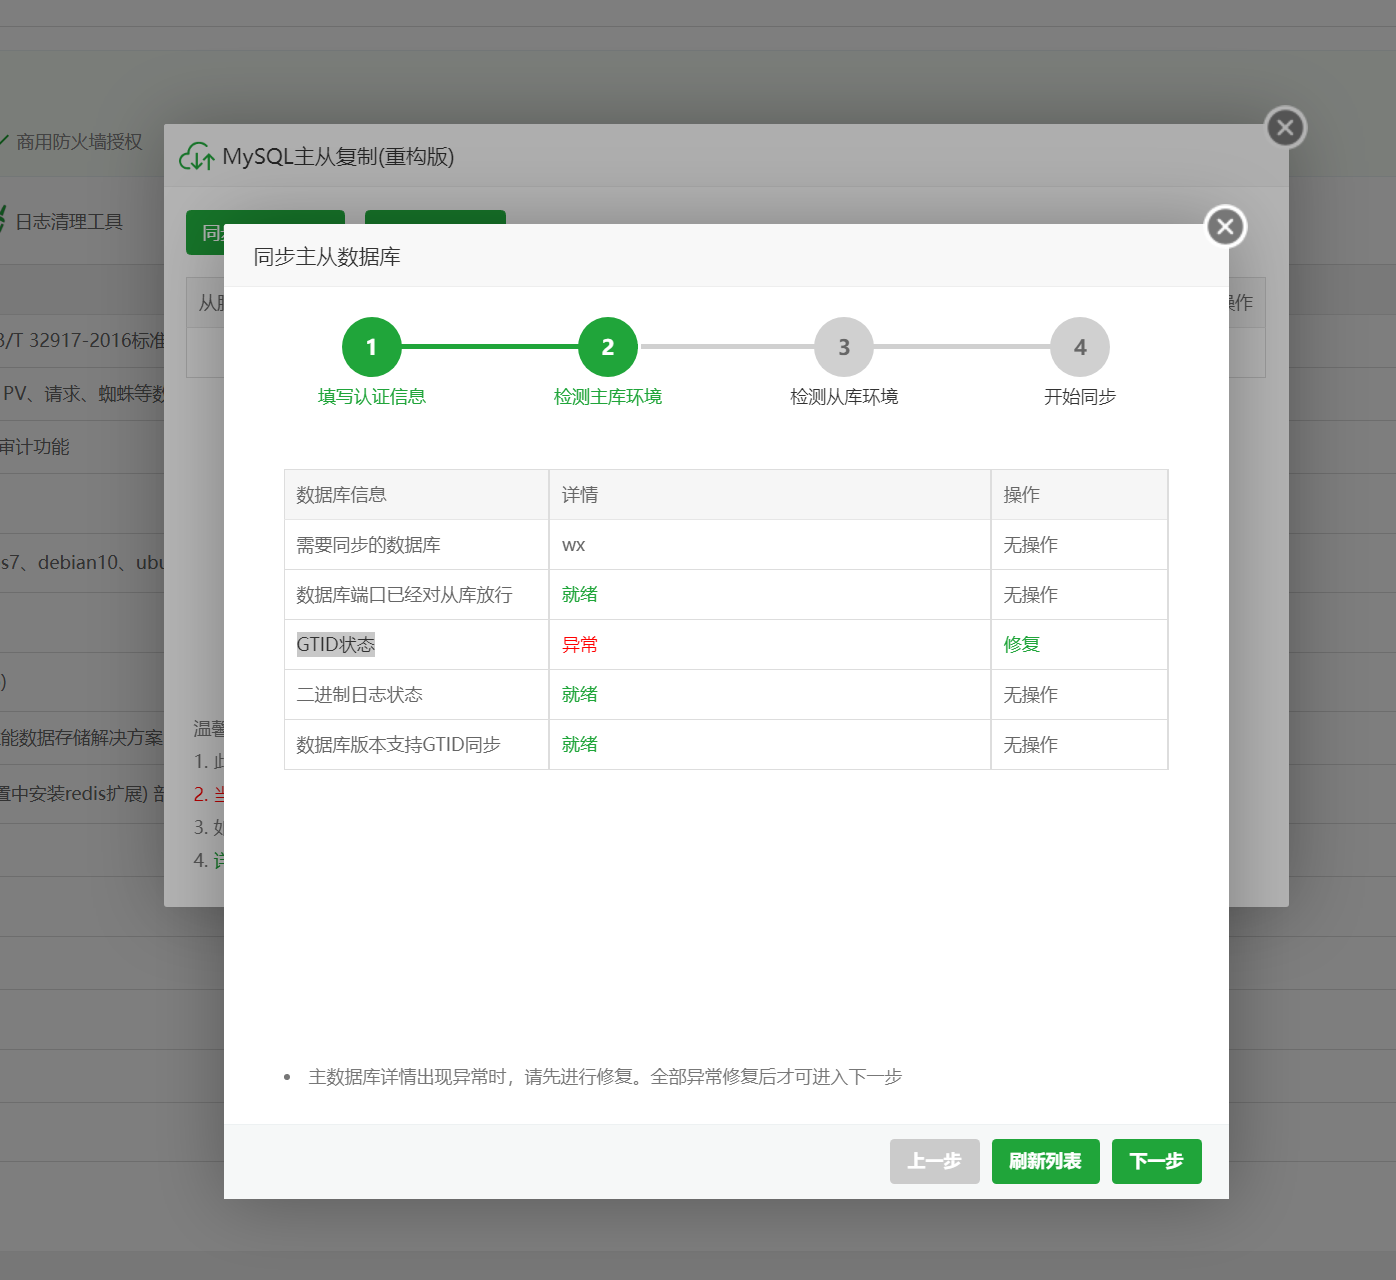This screenshot has height=1280, width=1396.
Task: Click 数据库端口已经对从库放行 row label
Action: (405, 595)
